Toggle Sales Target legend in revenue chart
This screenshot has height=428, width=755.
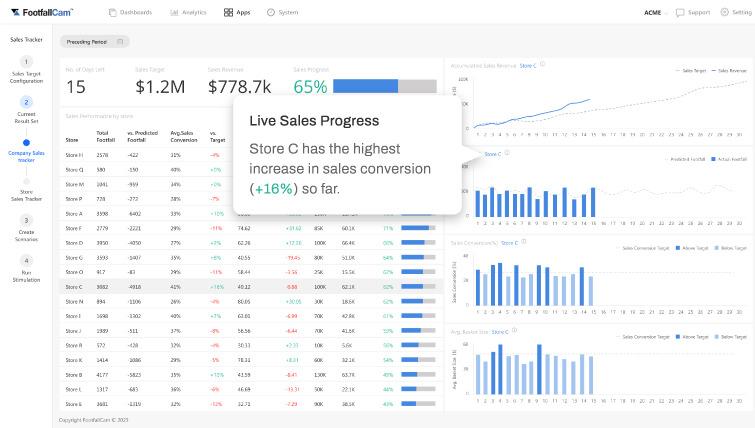pos(690,71)
